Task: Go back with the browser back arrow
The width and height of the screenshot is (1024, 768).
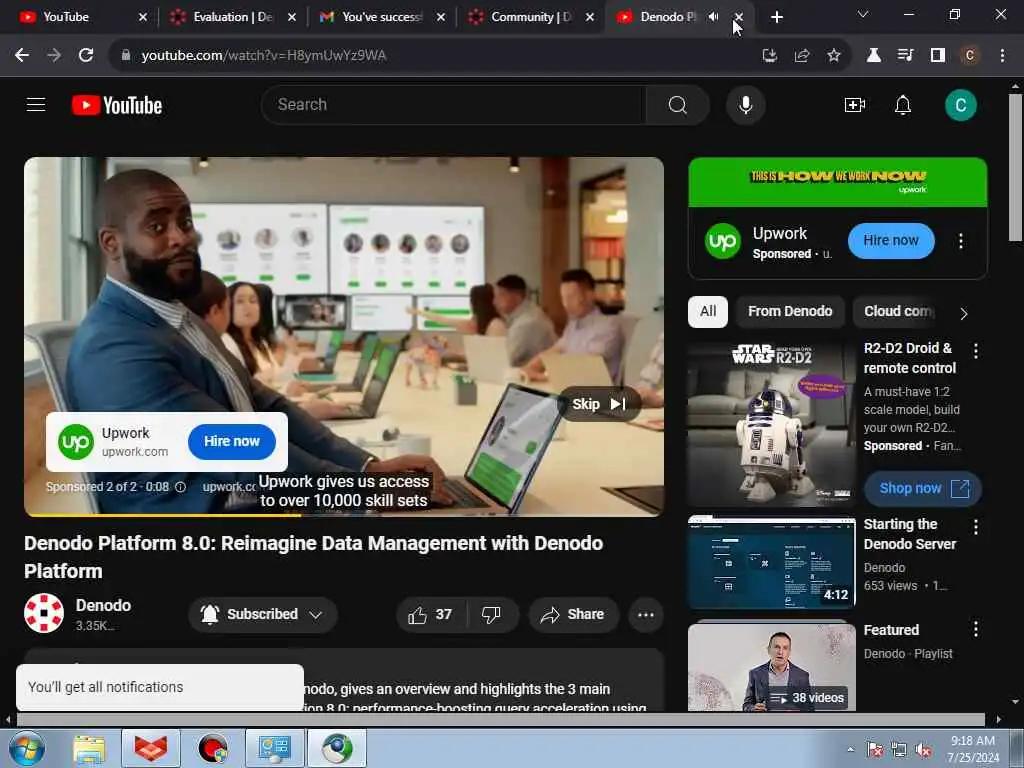Action: pos(22,55)
